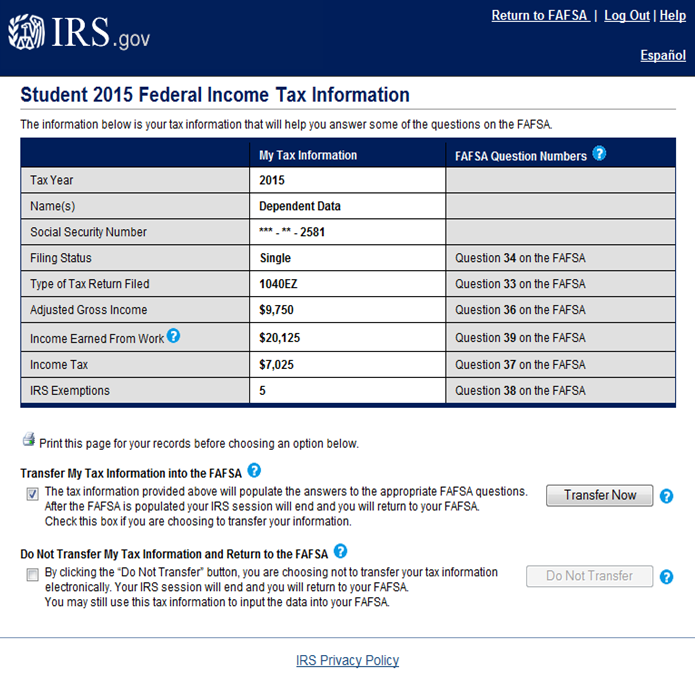This screenshot has width=695, height=675.
Task: Open help icon beside FAFSA Question Numbers header
Action: click(599, 153)
